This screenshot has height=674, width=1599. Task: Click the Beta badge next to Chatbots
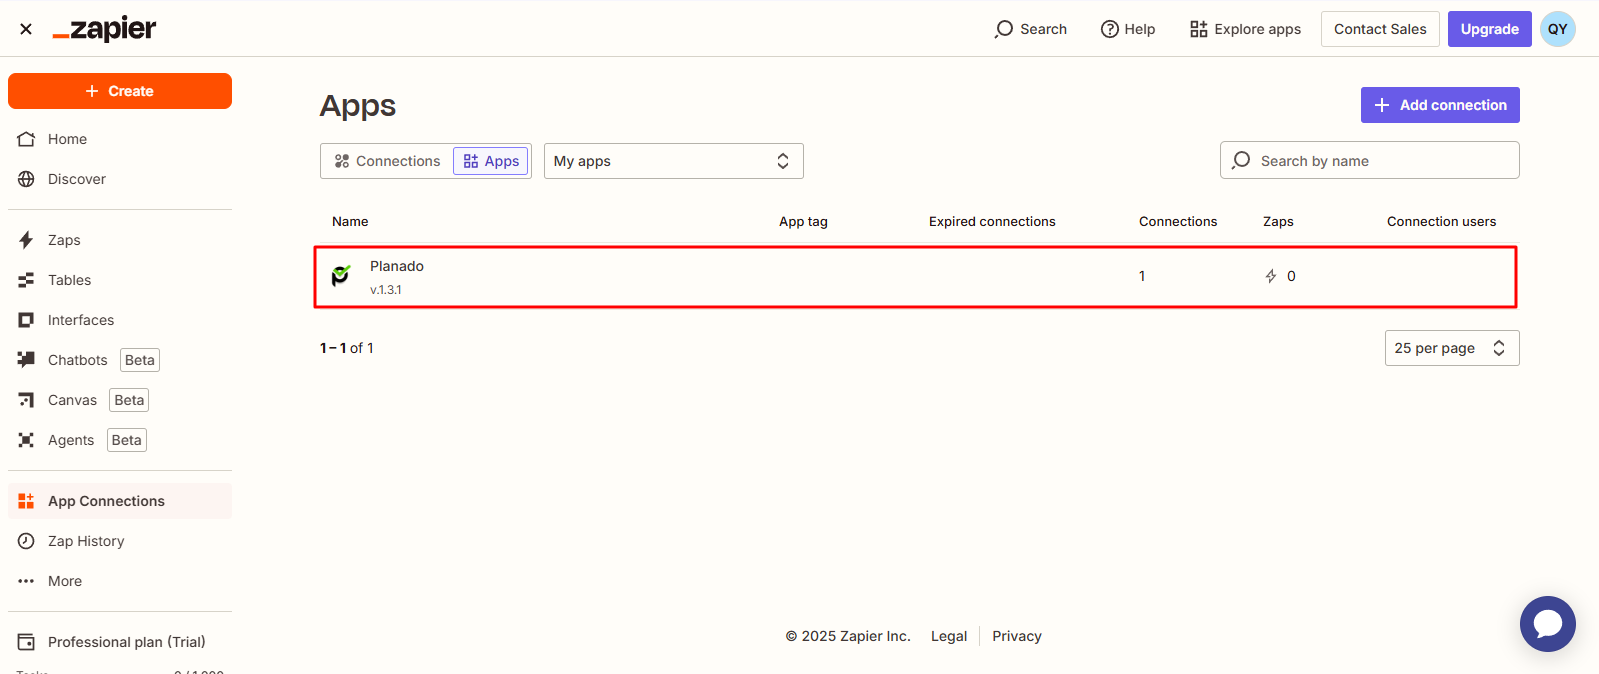(x=140, y=360)
